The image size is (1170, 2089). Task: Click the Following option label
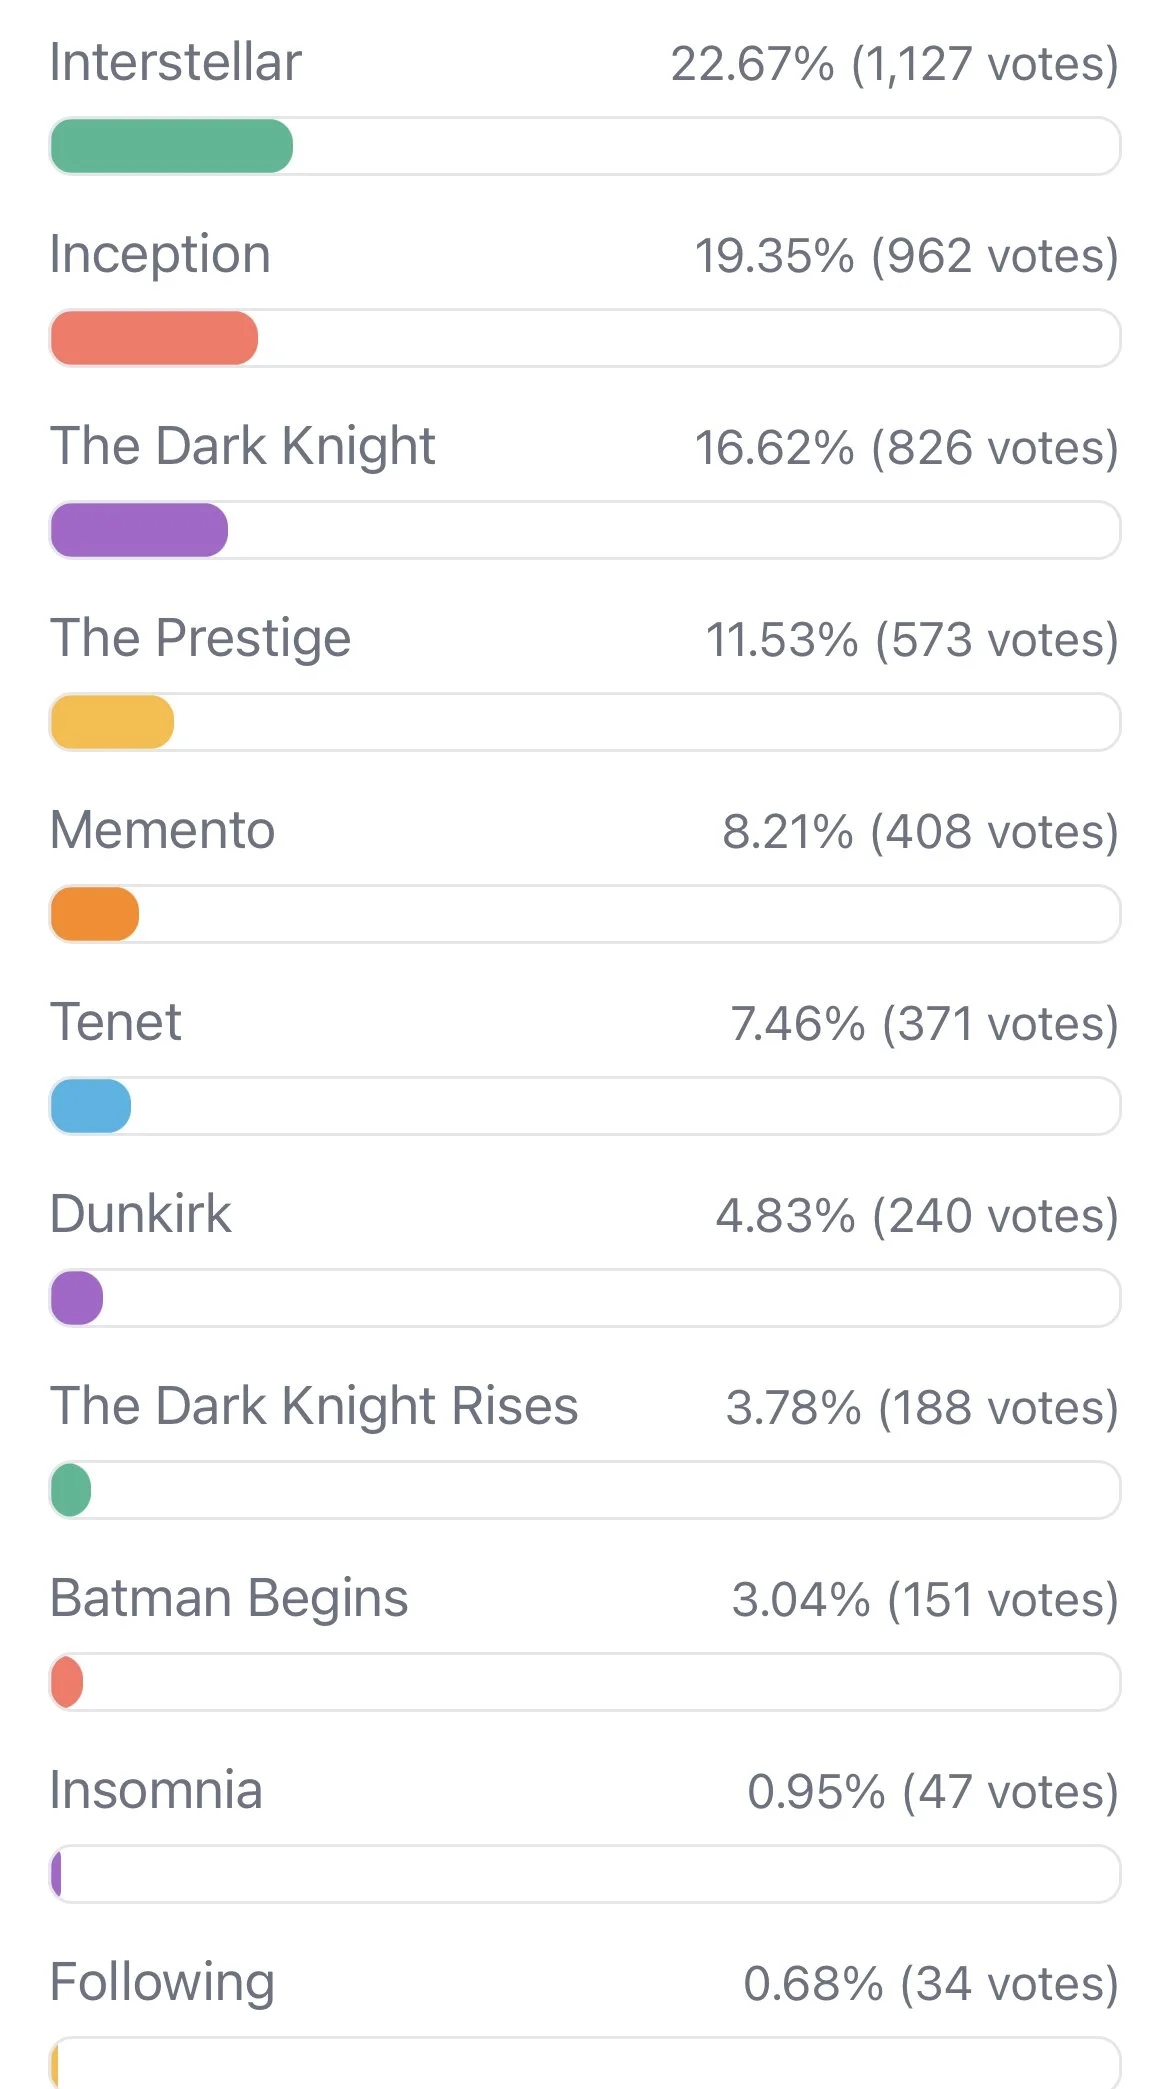(162, 1983)
